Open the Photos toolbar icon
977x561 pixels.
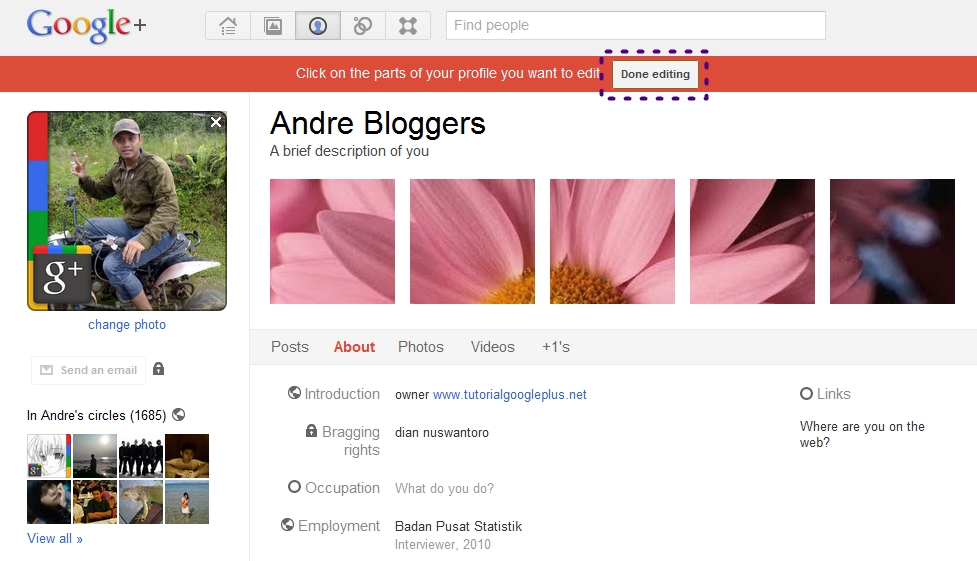click(273, 26)
